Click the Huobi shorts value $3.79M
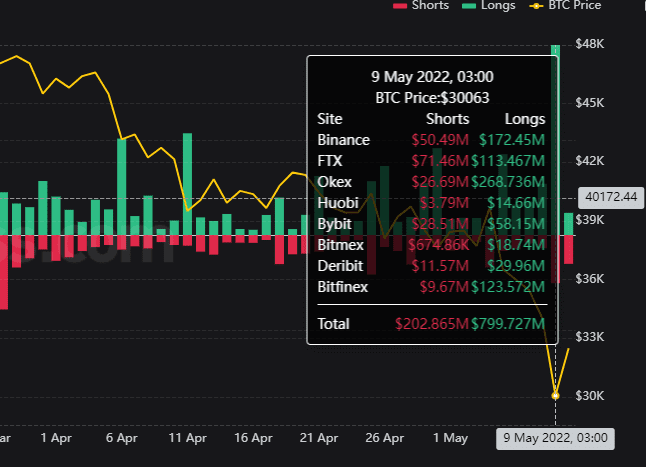The image size is (646, 467). 444,203
